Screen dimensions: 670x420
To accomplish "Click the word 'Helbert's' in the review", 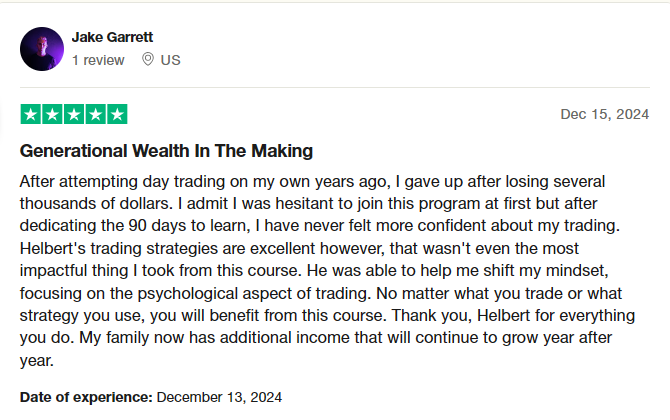I will [53, 248].
